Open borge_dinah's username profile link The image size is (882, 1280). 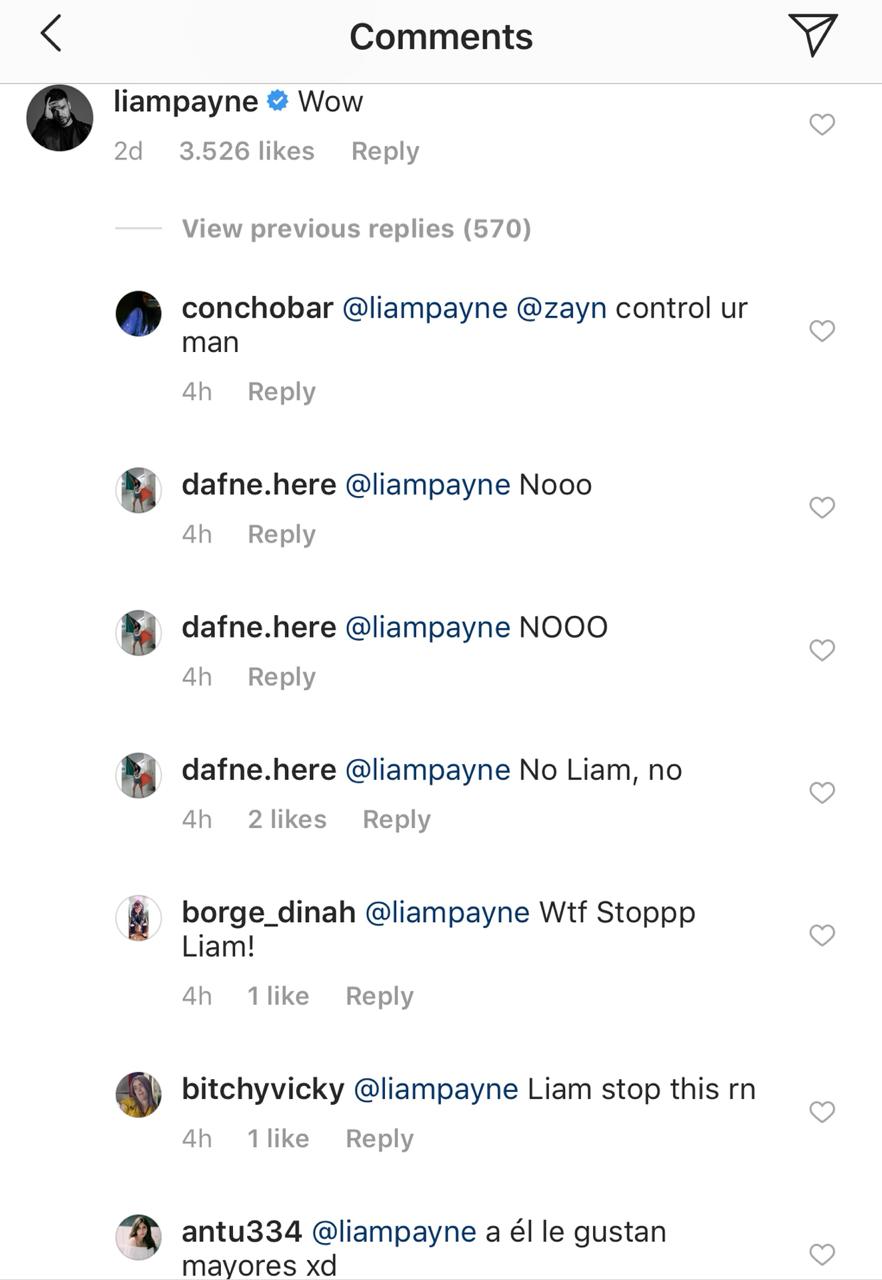coord(268,912)
